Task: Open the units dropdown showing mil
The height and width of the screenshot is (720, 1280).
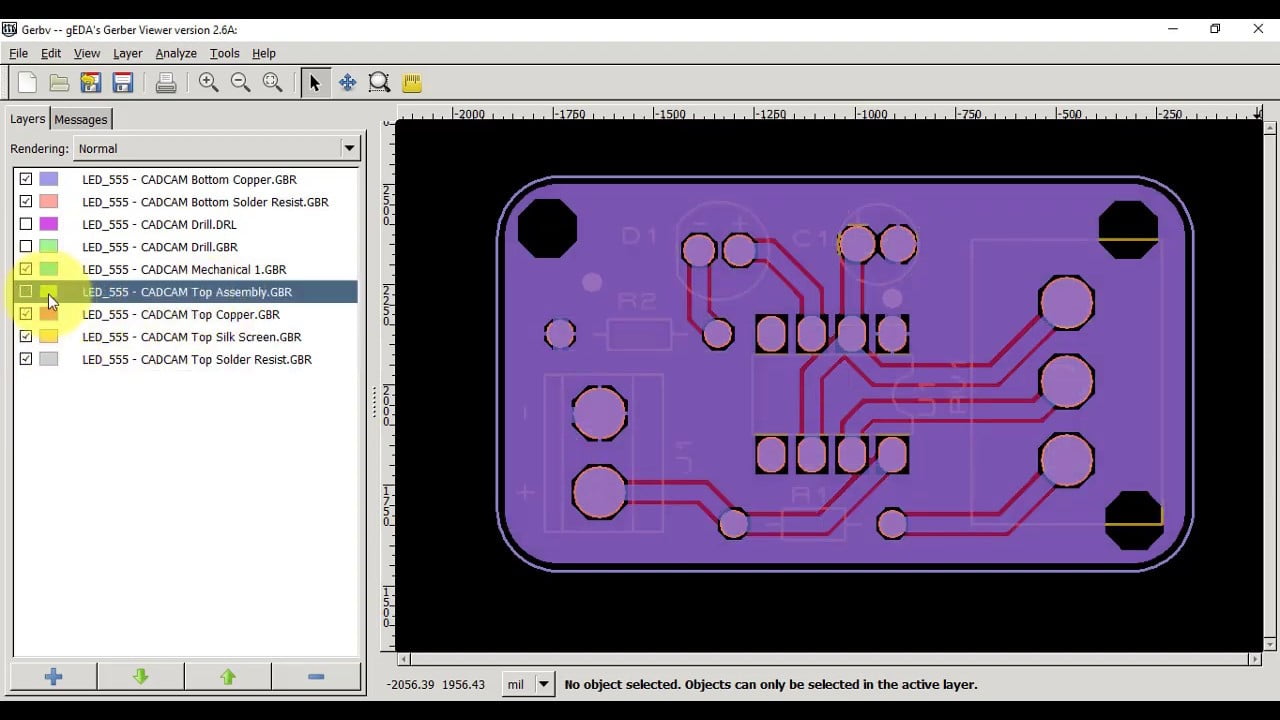Action: click(528, 684)
